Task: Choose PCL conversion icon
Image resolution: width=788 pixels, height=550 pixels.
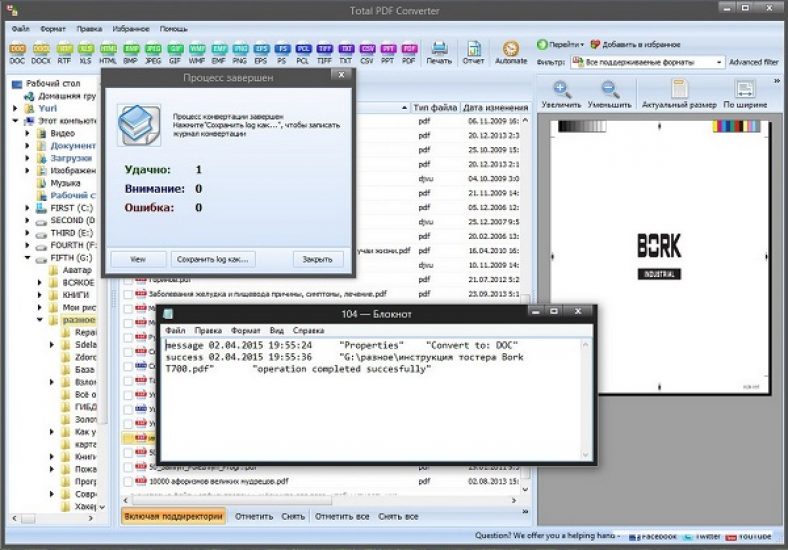Action: tap(303, 53)
